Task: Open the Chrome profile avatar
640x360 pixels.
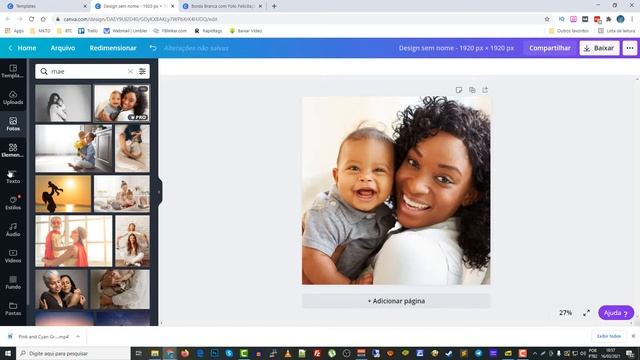Action: click(620, 19)
